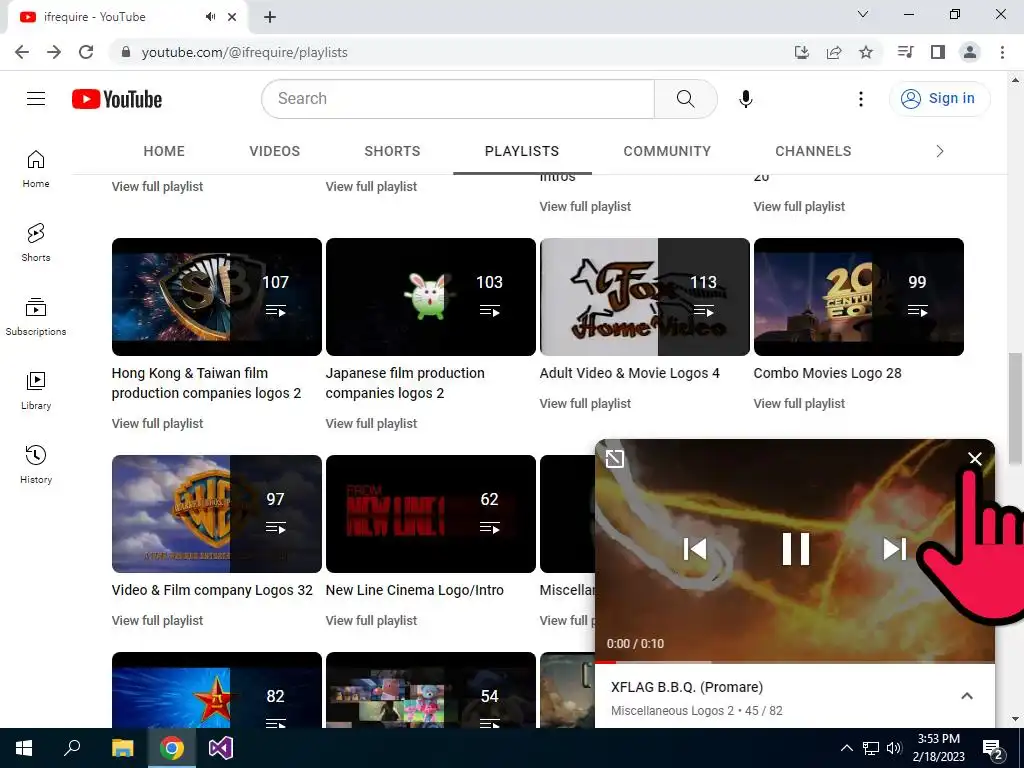Mute tab via speaker icon
The image size is (1024, 768).
210,17
